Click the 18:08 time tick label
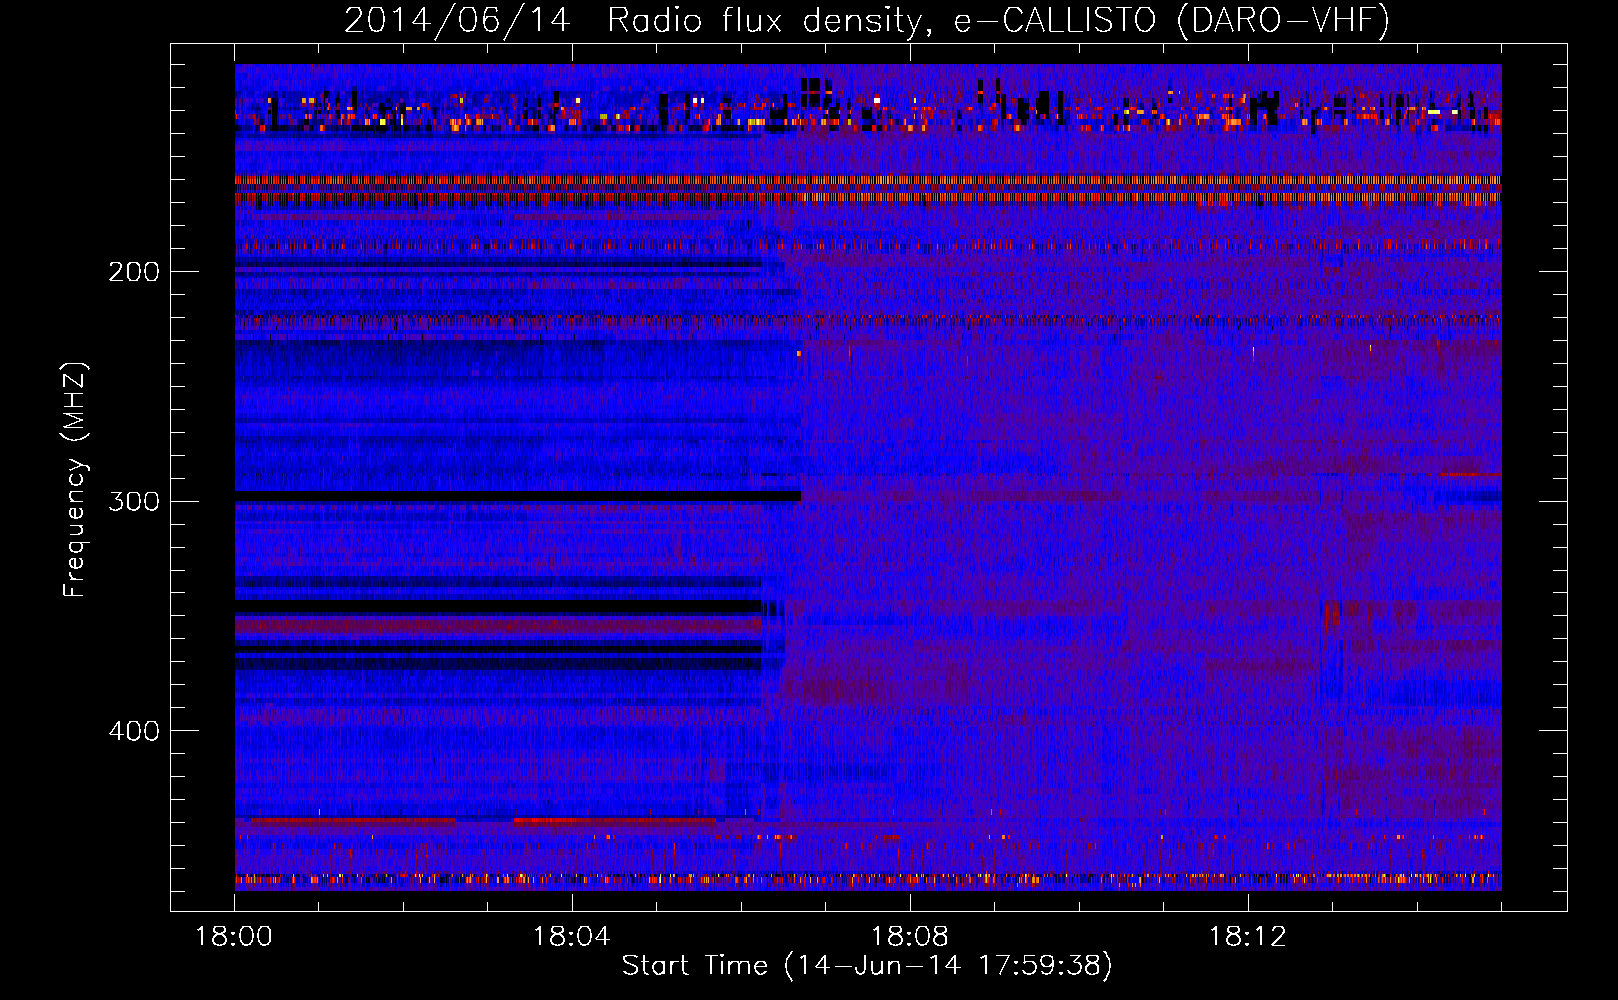Screen dimensions: 1618x1000 click(x=910, y=937)
